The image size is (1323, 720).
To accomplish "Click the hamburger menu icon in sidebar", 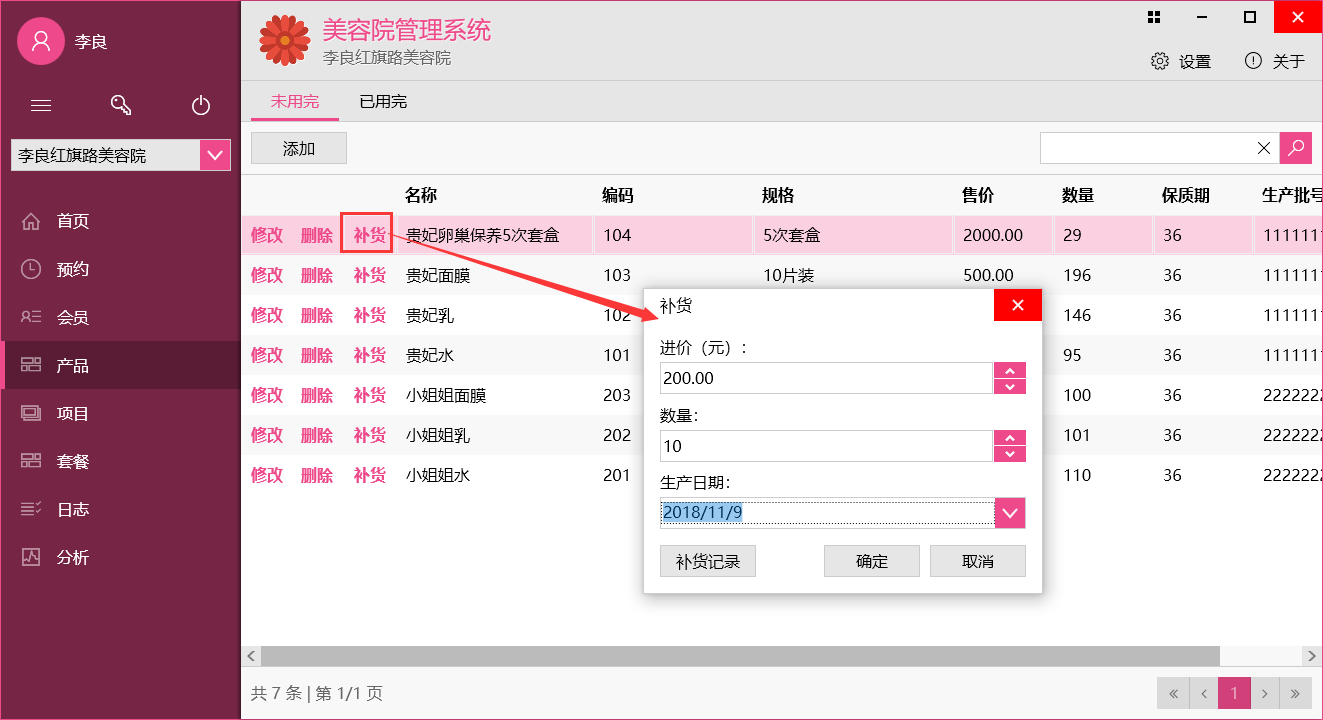I will pos(41,105).
